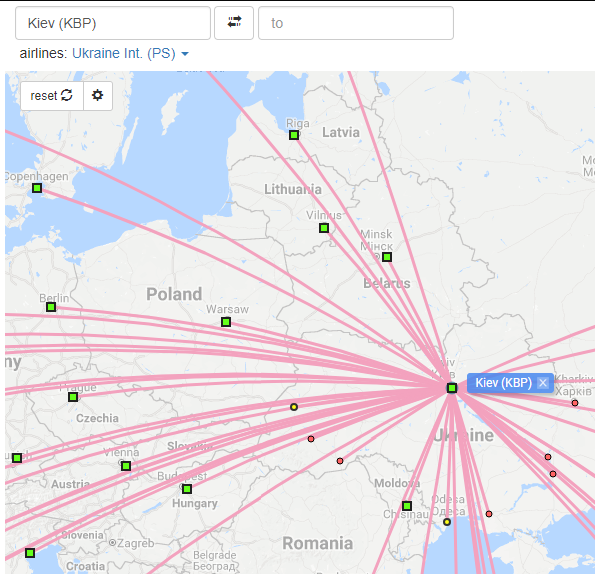
Task: Reset the map view
Action: 52,96
